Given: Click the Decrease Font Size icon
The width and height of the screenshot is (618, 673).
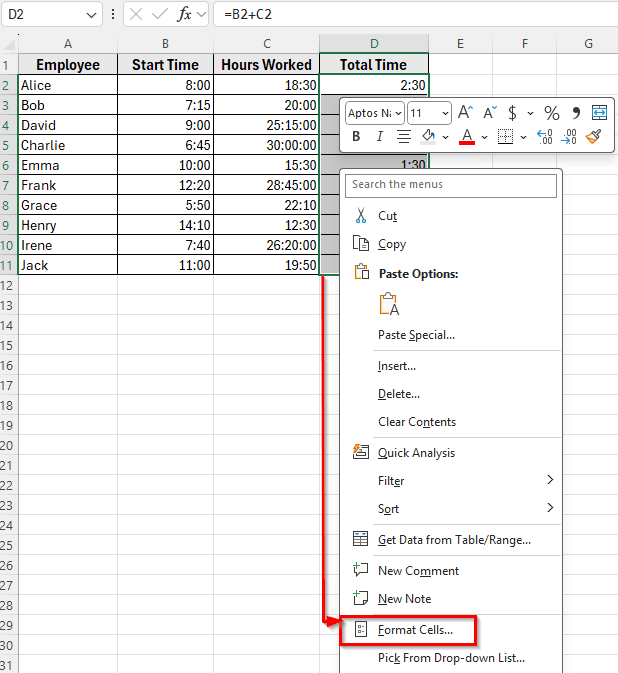Looking at the screenshot, I should (x=490, y=113).
